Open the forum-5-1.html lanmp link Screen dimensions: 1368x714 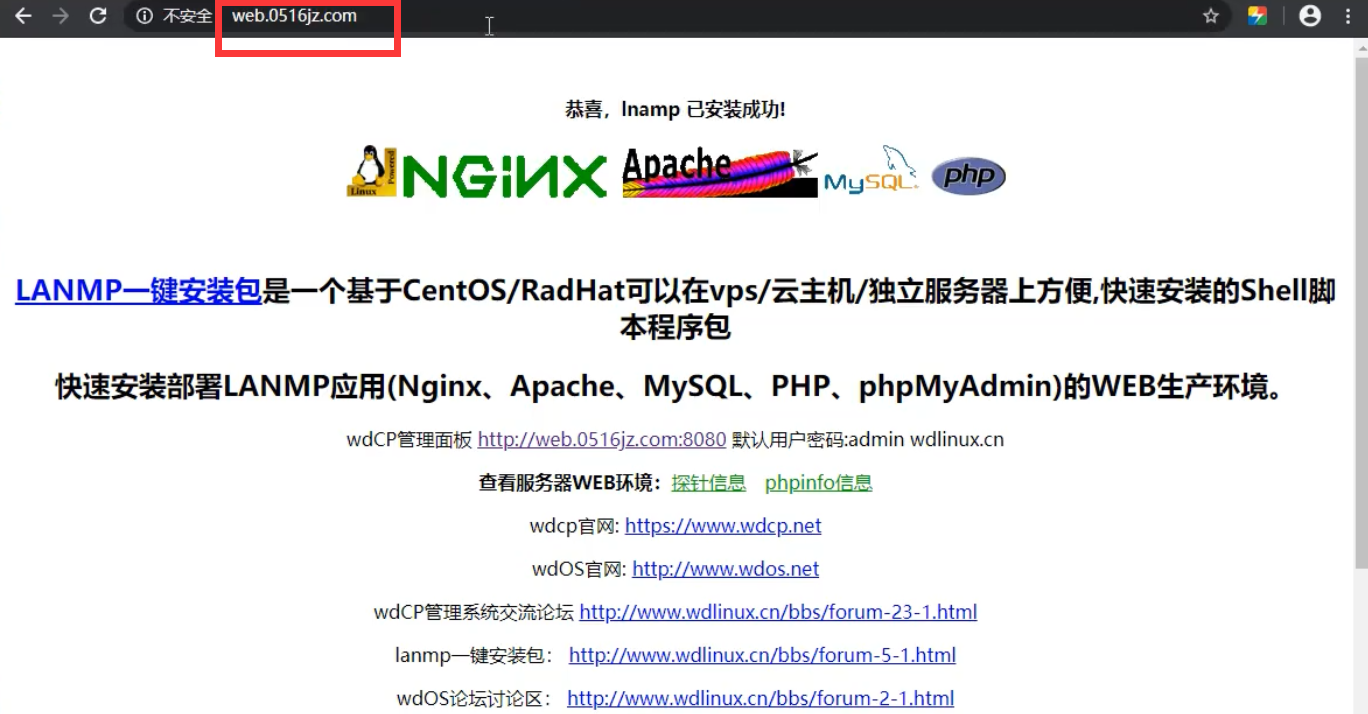click(x=762, y=655)
